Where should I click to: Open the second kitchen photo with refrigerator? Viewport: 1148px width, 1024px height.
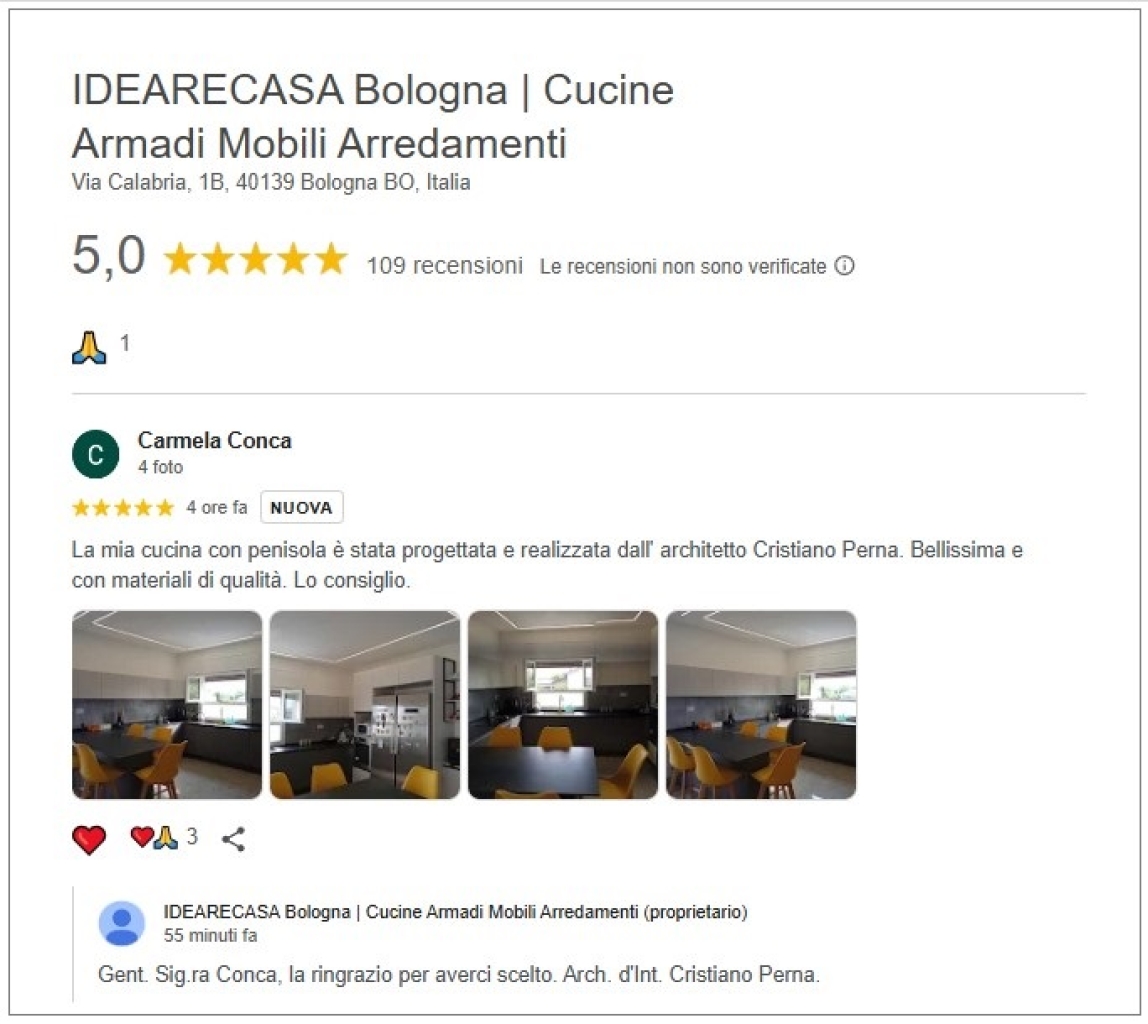click(365, 705)
